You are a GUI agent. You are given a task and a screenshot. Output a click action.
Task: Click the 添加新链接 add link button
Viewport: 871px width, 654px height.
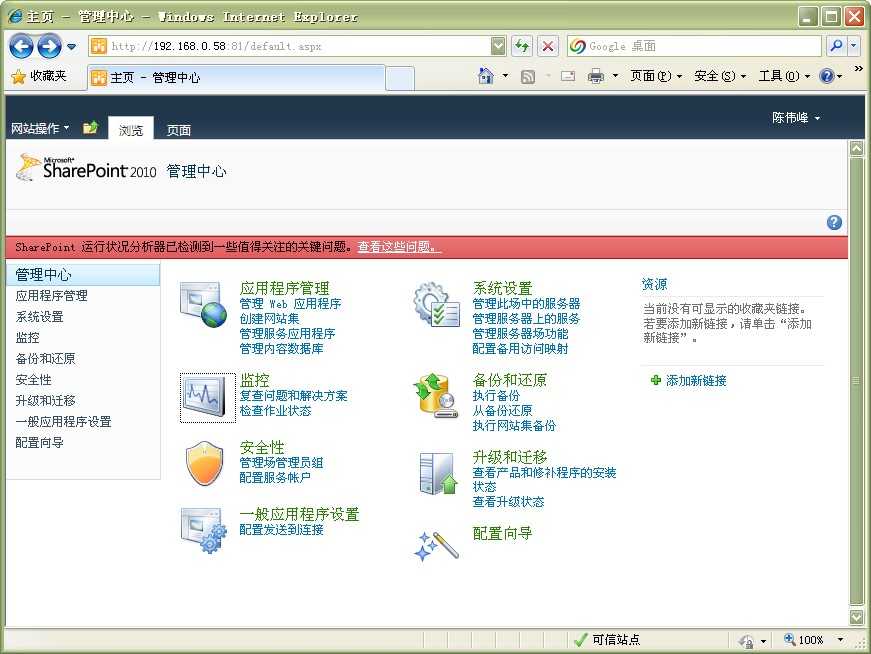689,381
